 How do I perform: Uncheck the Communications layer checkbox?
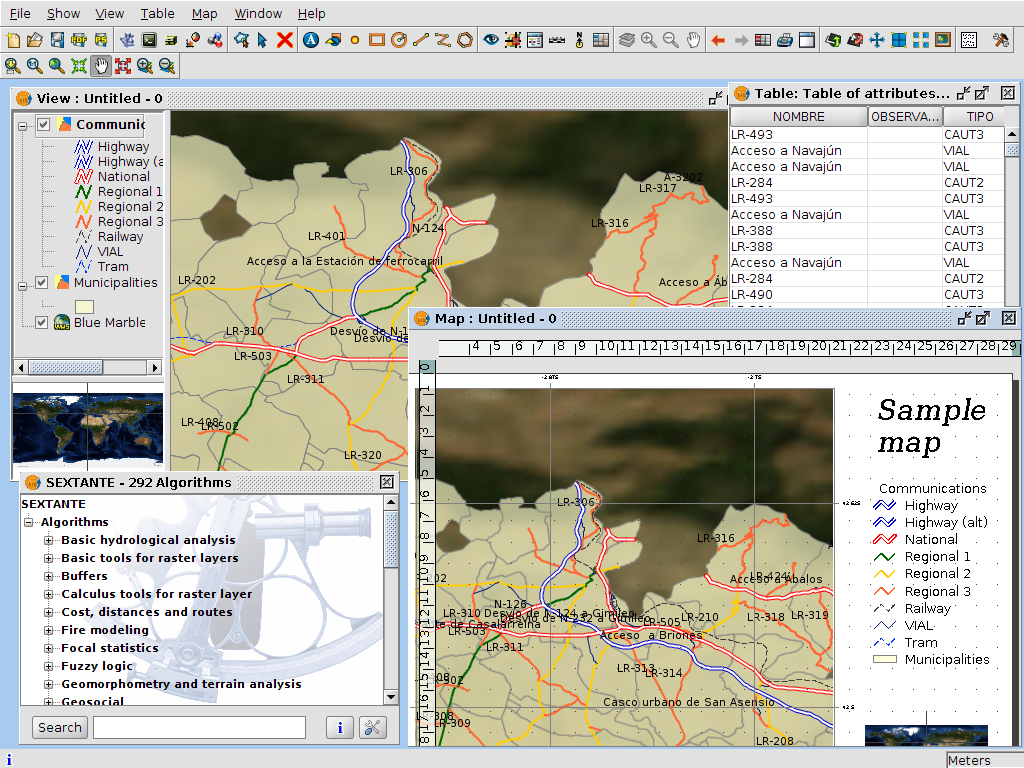point(43,125)
